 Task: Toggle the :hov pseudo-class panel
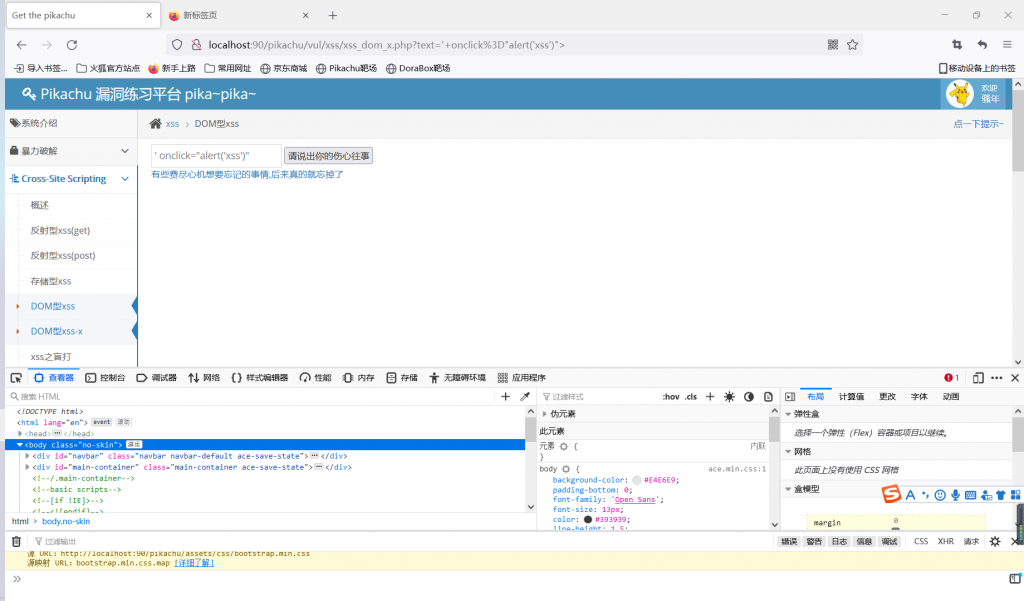[670, 397]
